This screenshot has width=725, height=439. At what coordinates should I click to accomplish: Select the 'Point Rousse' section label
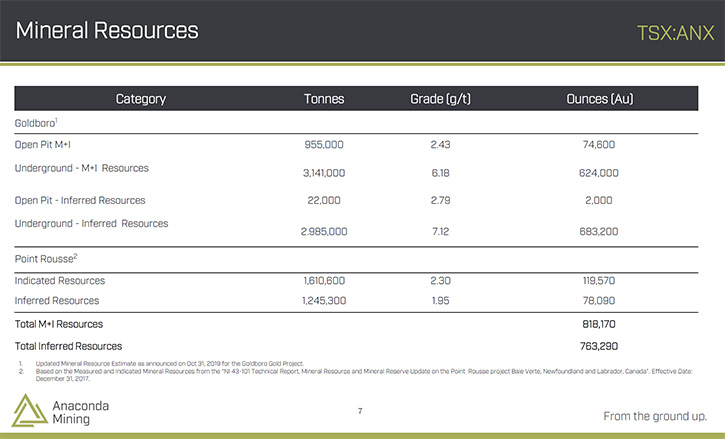coord(46,259)
